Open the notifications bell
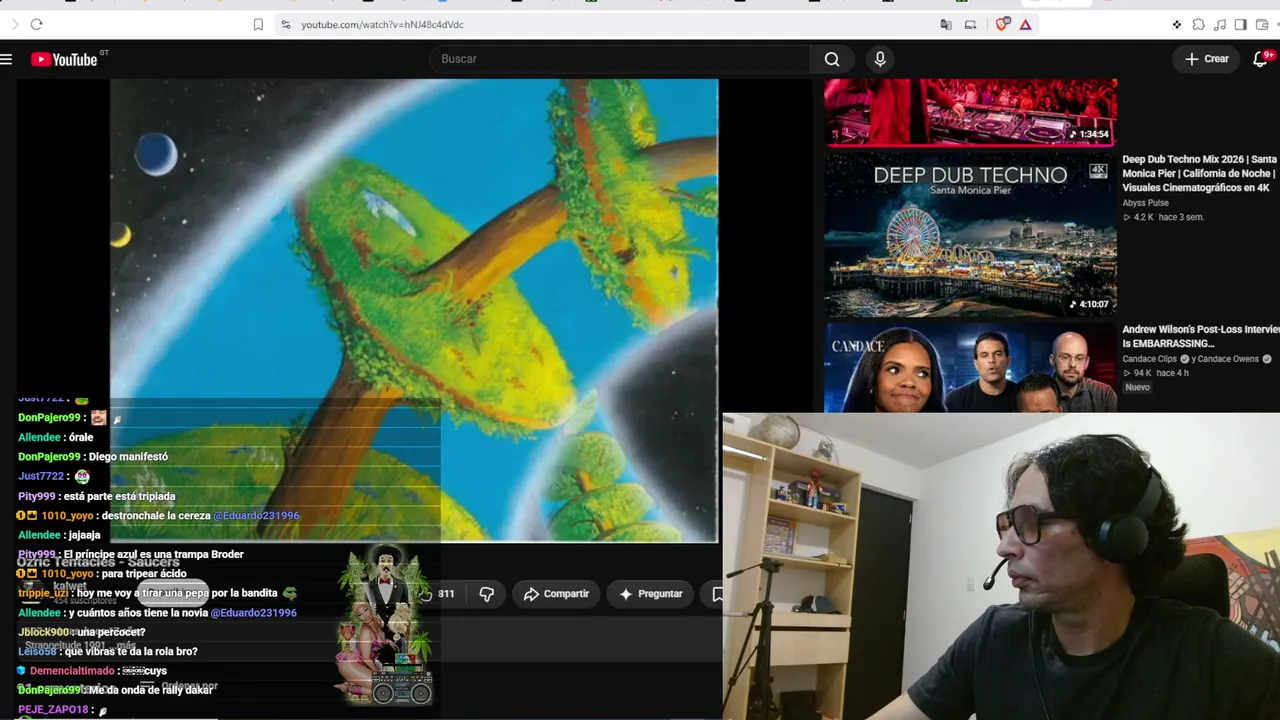The width and height of the screenshot is (1280, 720). [1261, 59]
